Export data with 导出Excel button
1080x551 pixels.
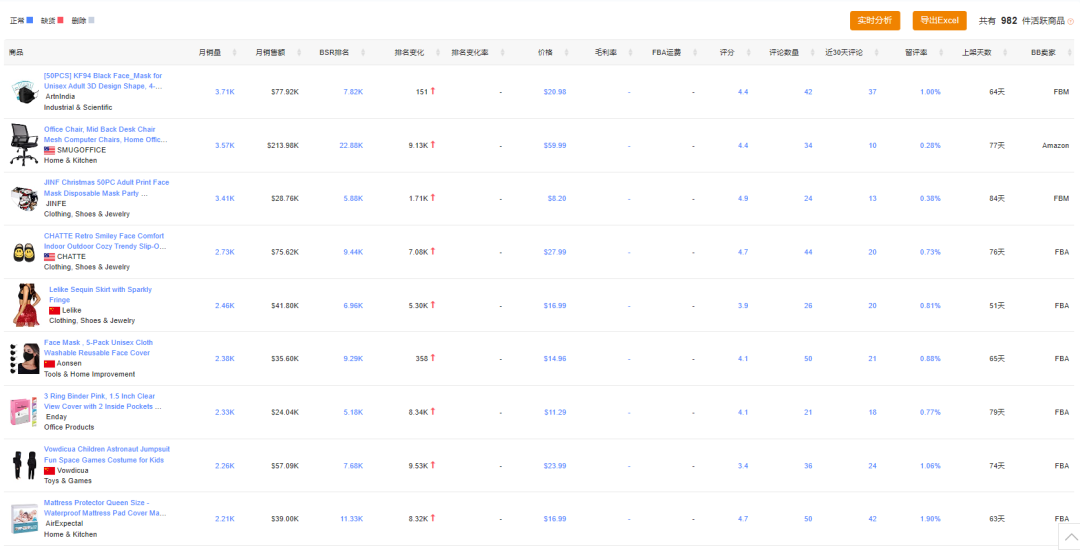(939, 21)
